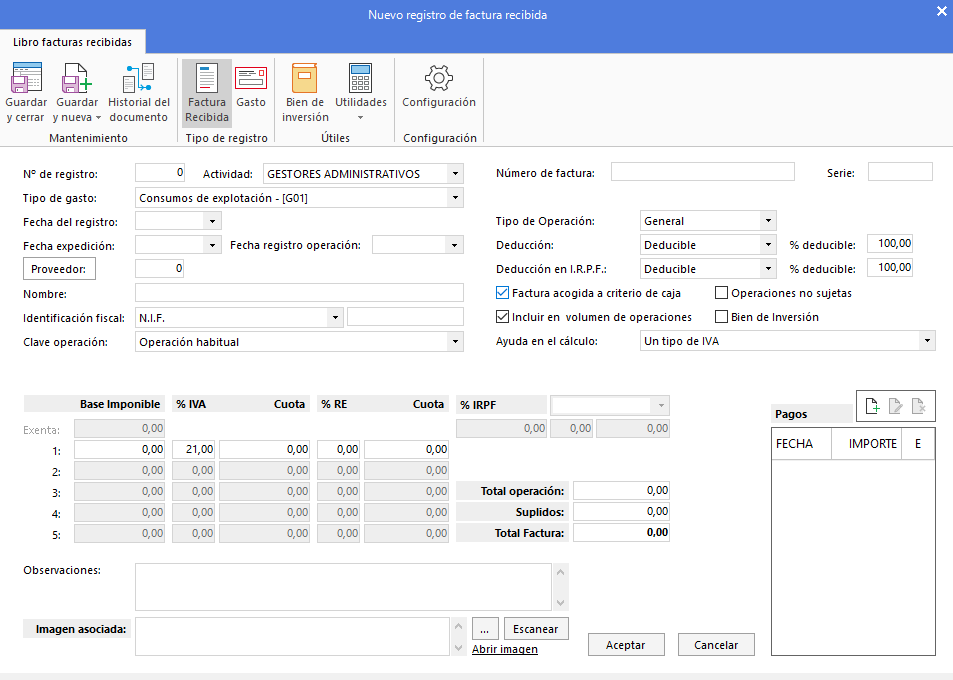Viewport: 953px width, 680px height.
Task: Toggle Incluir en volumen de operaciones
Action: pyautogui.click(x=503, y=317)
